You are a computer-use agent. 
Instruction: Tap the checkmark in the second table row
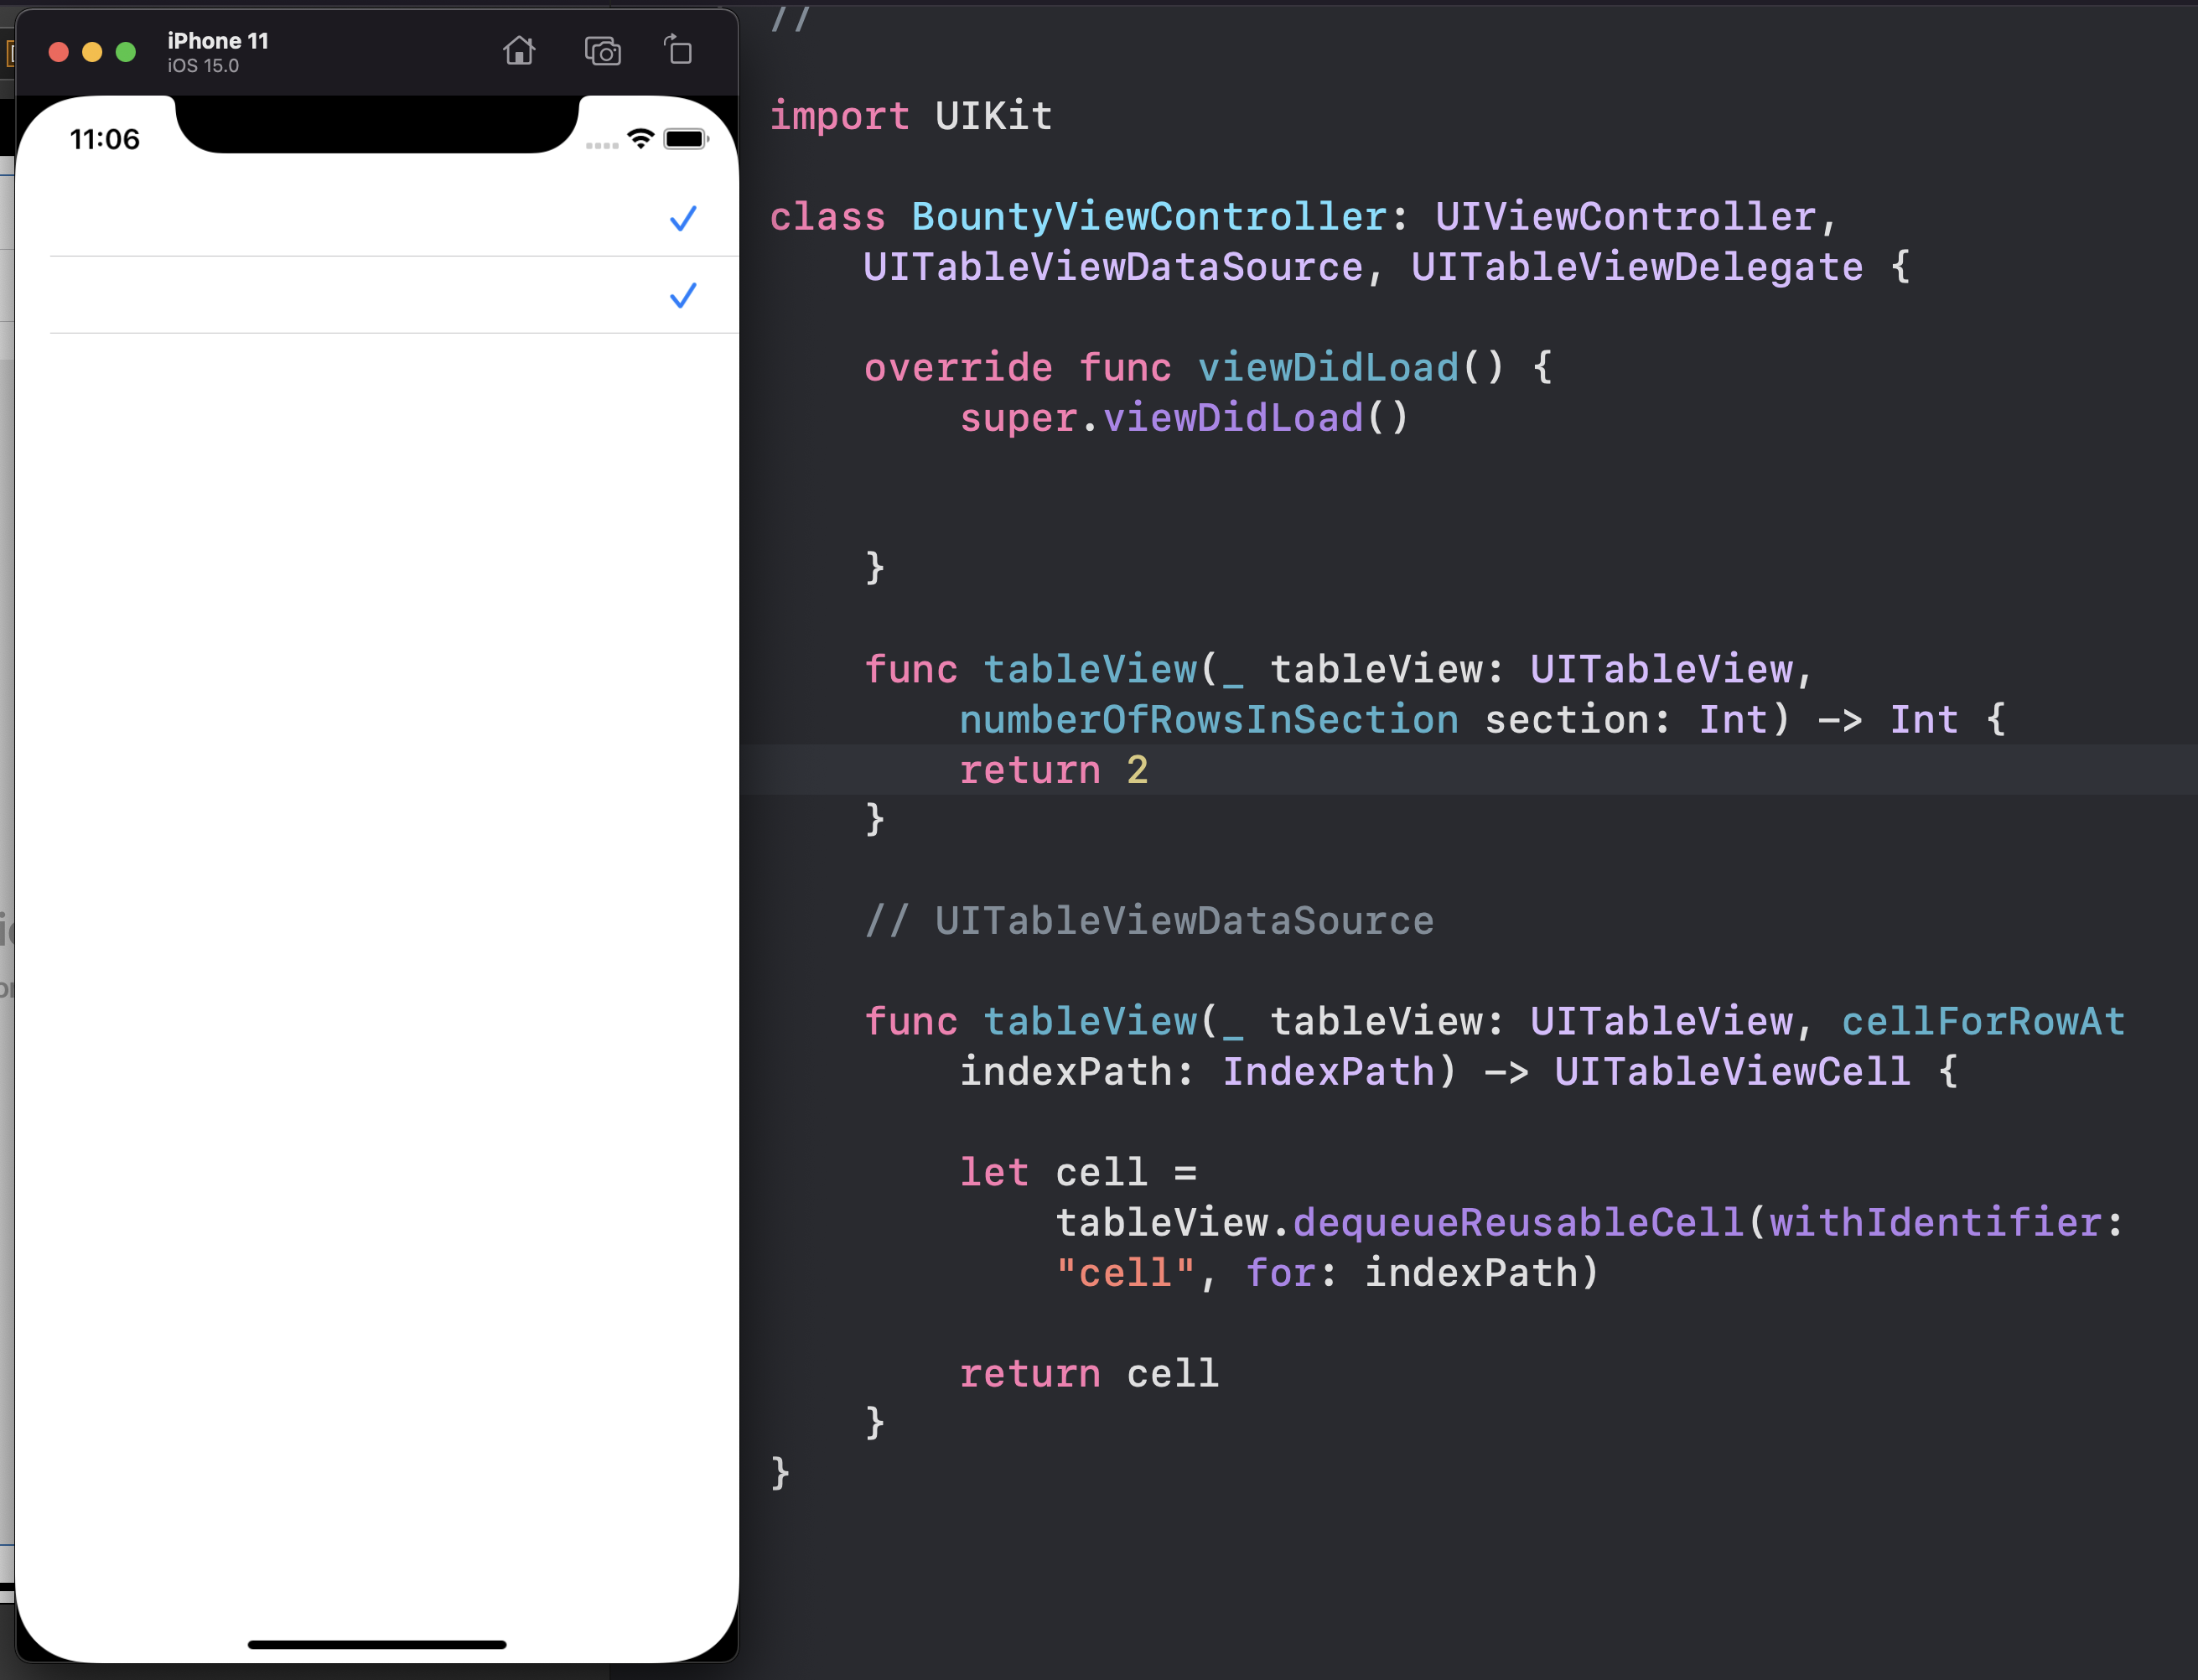(682, 296)
